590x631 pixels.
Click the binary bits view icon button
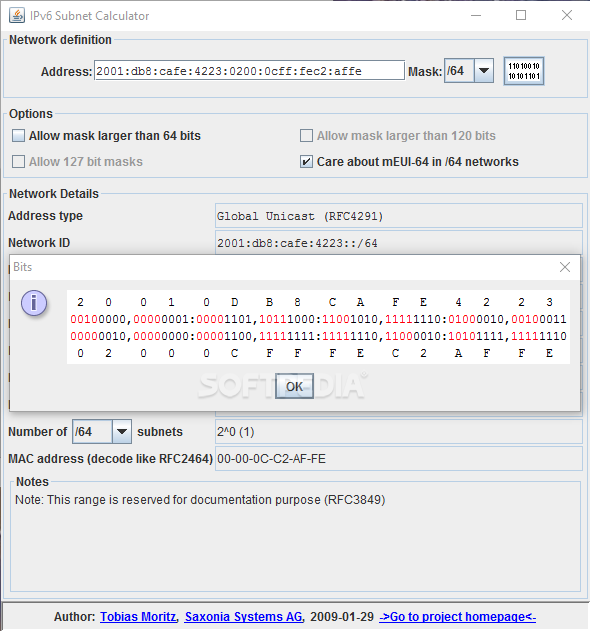(x=524, y=71)
